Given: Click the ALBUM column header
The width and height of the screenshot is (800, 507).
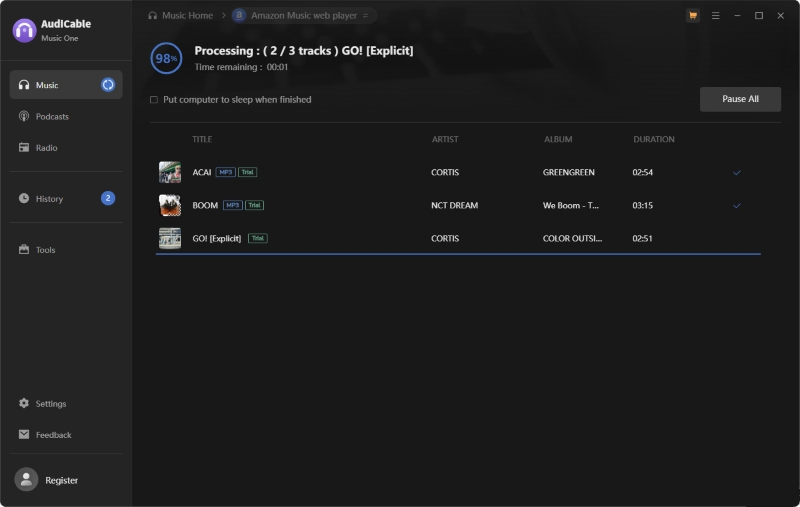Looking at the screenshot, I should pos(558,139).
